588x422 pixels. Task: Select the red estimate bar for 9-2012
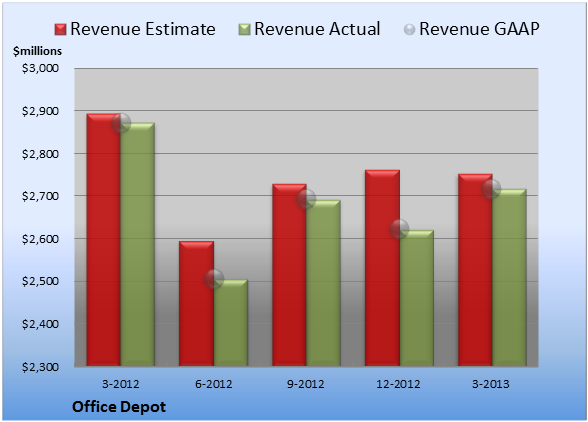290,275
